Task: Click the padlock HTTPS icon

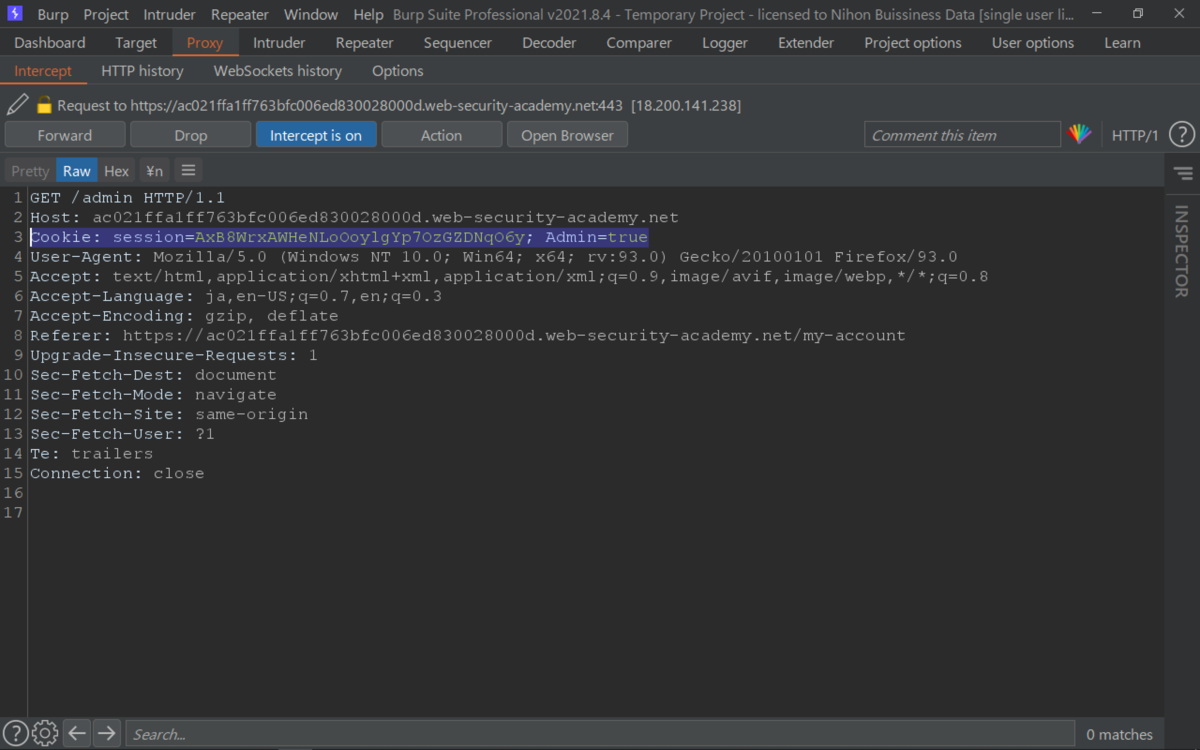Action: coord(44,105)
